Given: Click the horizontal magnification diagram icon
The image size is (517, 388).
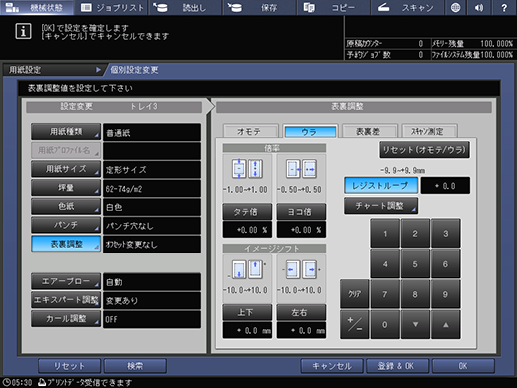Looking at the screenshot, I should [301, 169].
